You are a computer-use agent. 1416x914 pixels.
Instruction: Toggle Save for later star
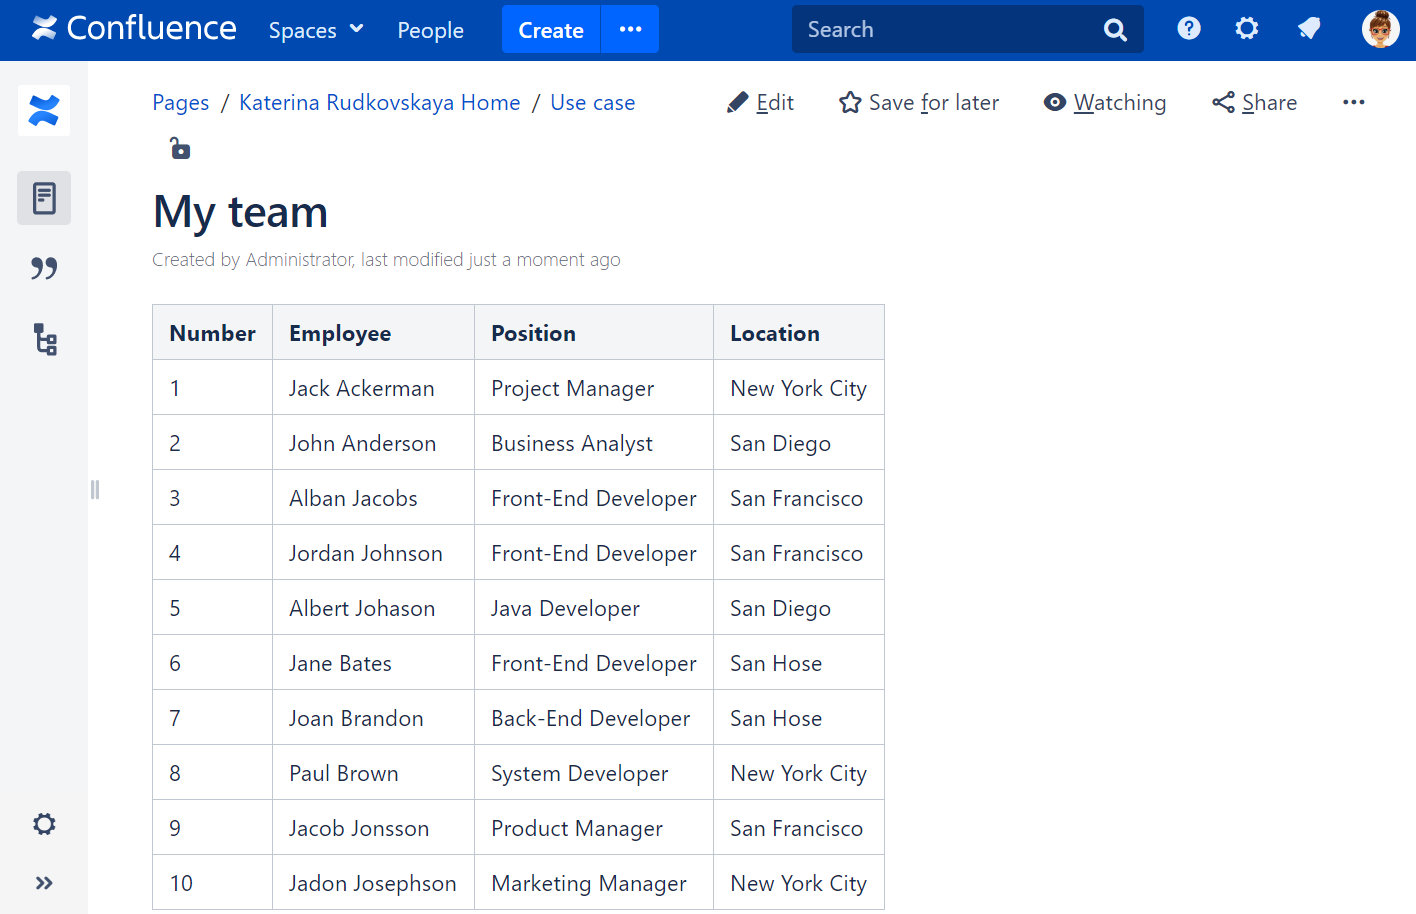pyautogui.click(x=919, y=103)
